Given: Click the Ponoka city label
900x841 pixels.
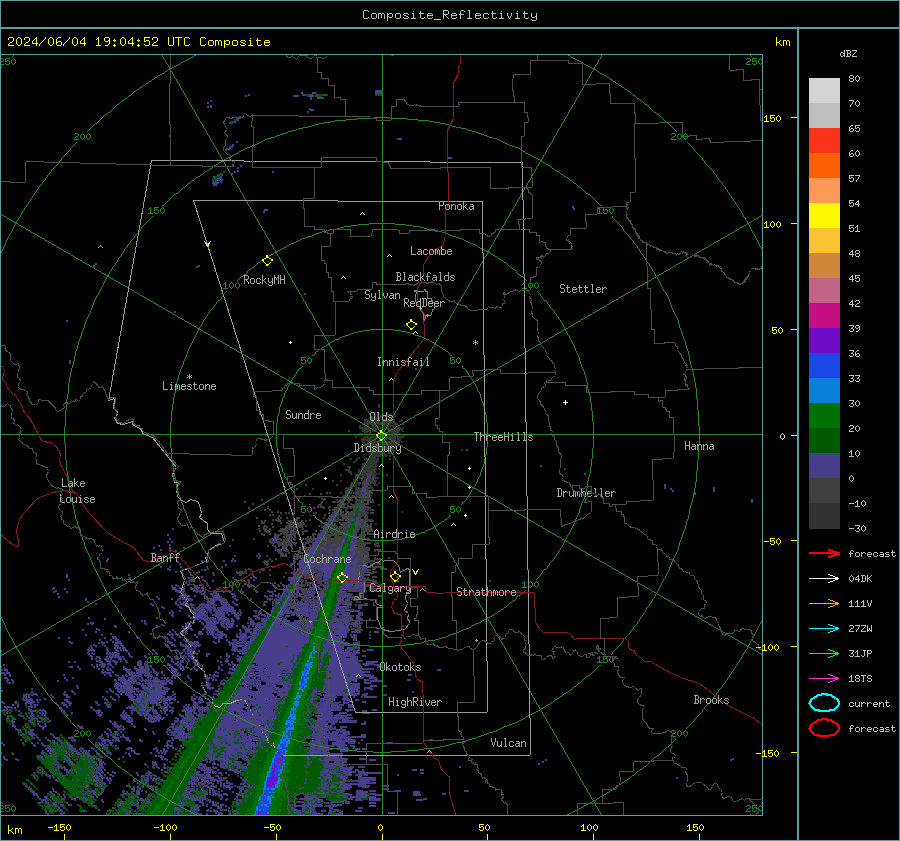Looking at the screenshot, I should point(456,206).
